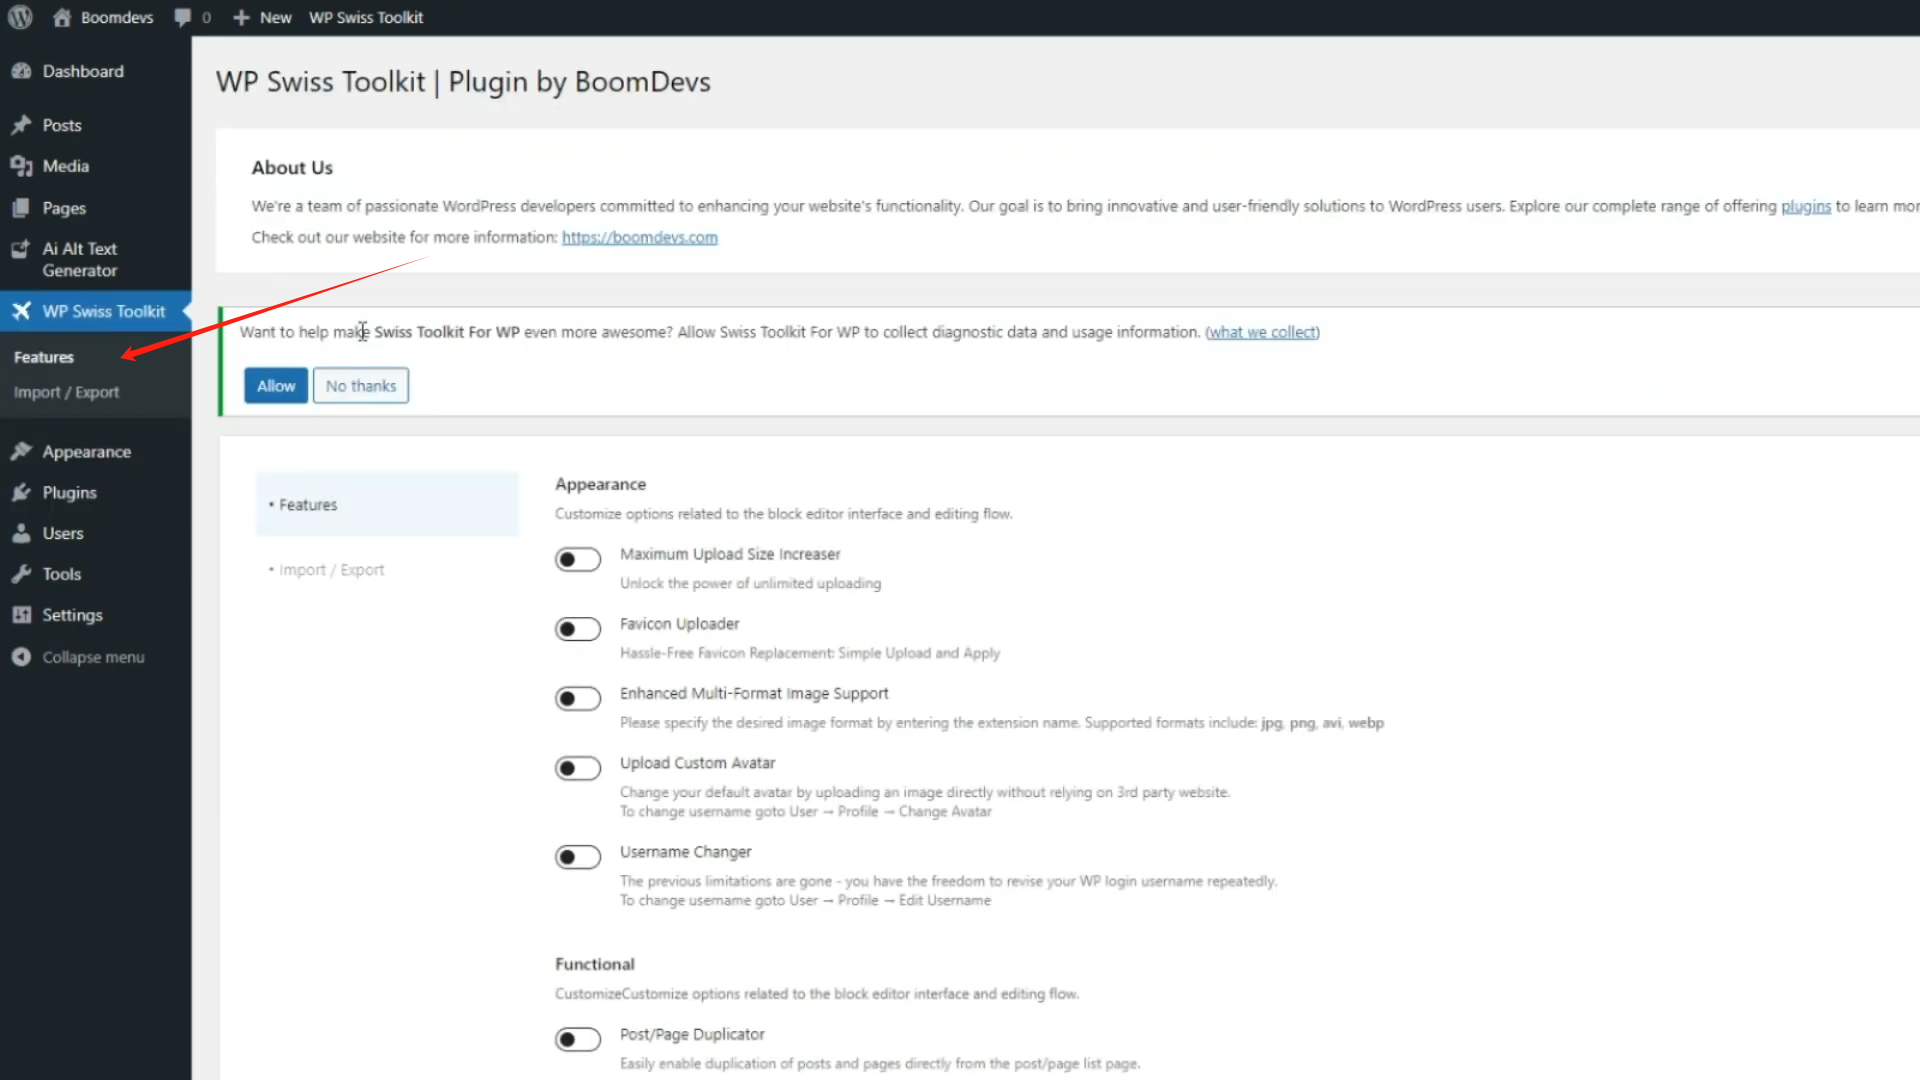
Task: Turn on the Favicon Uploader switch
Action: 578,629
